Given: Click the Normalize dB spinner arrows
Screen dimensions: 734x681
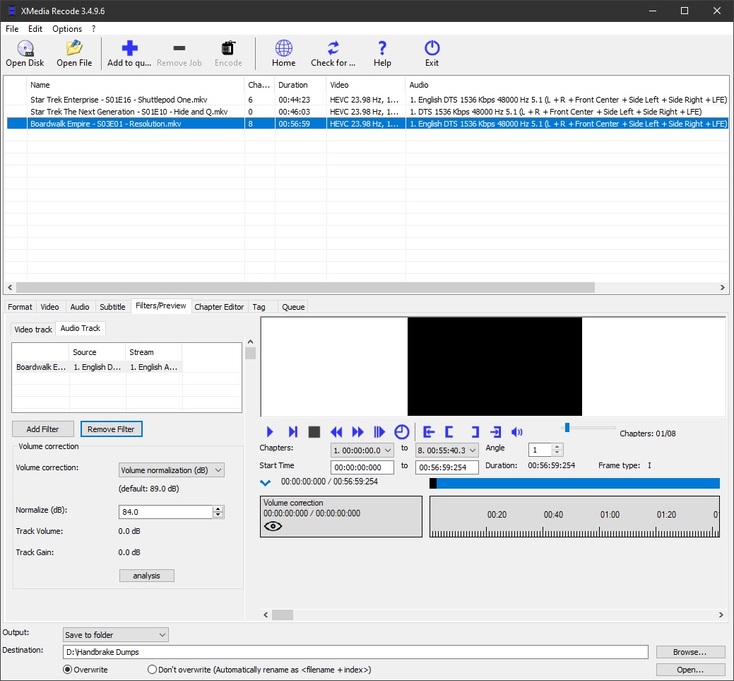Looking at the screenshot, I should tap(218, 512).
